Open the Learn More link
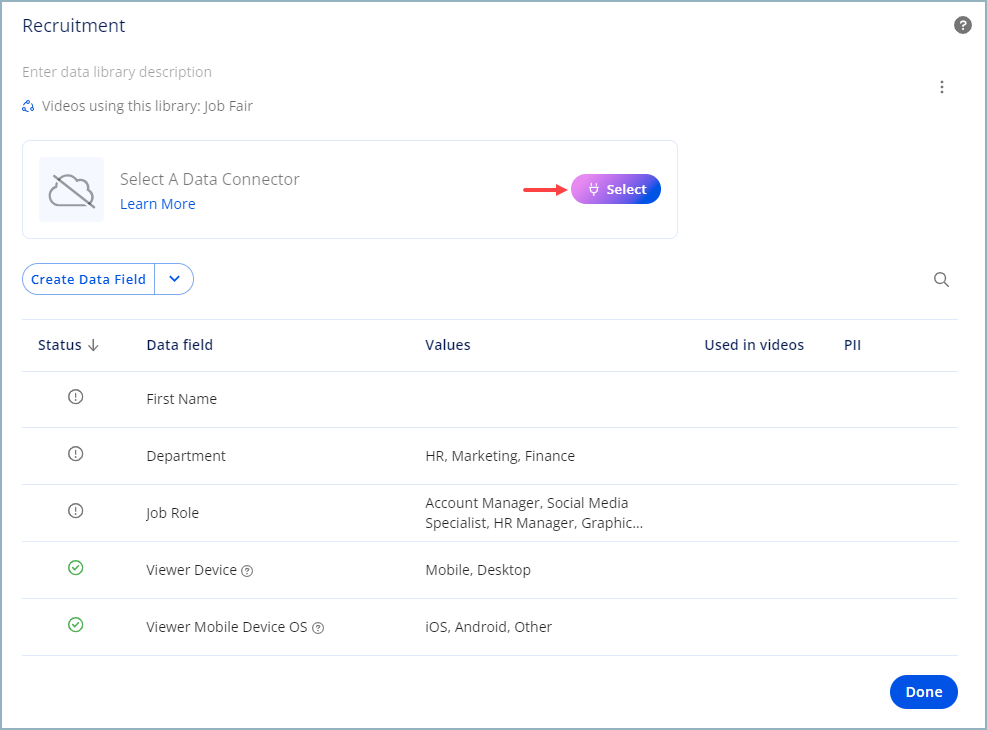Screen dimensions: 987x730 [x=158, y=204]
